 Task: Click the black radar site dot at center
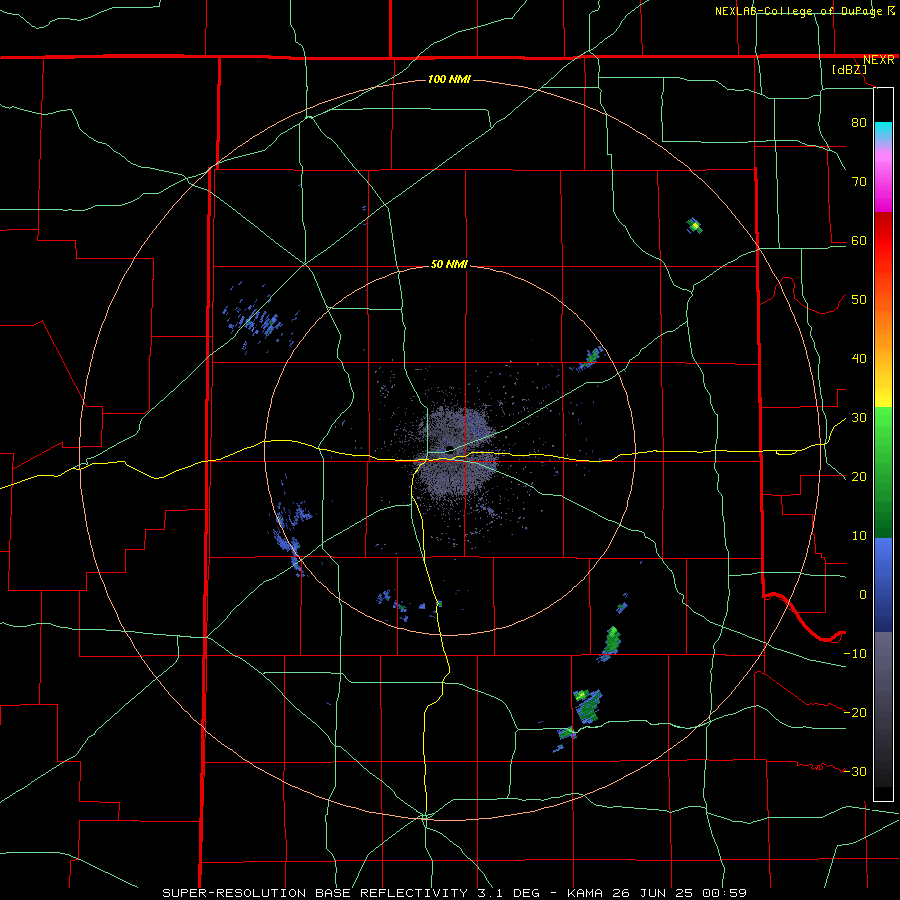449,449
